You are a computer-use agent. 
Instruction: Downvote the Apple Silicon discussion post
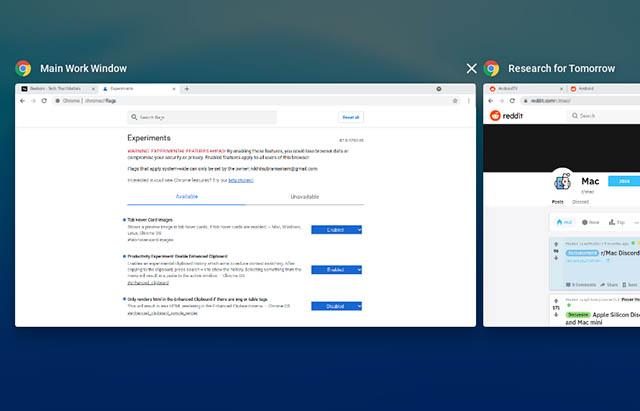(556, 315)
